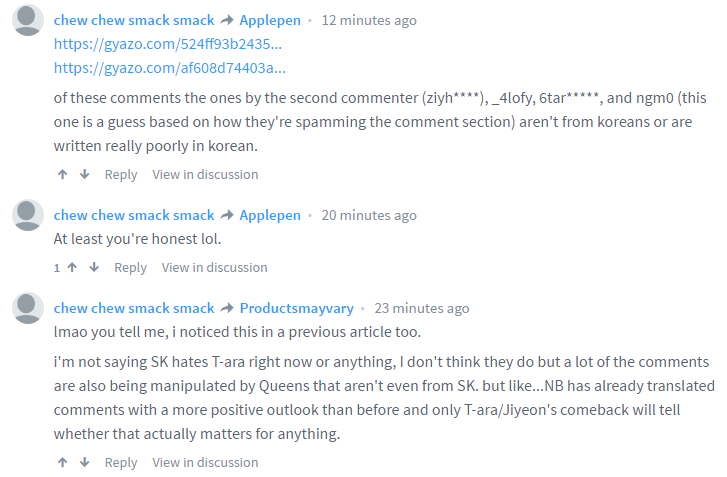Reply to the "At least you're honest" comment

click(x=130, y=268)
